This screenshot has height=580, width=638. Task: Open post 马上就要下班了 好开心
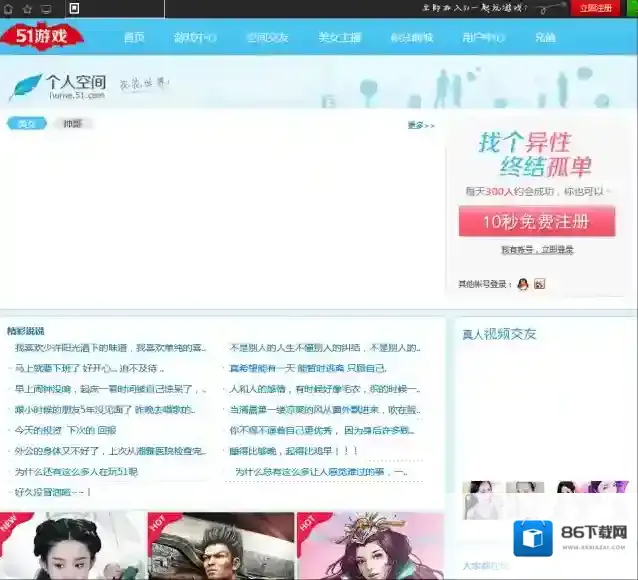point(89,368)
